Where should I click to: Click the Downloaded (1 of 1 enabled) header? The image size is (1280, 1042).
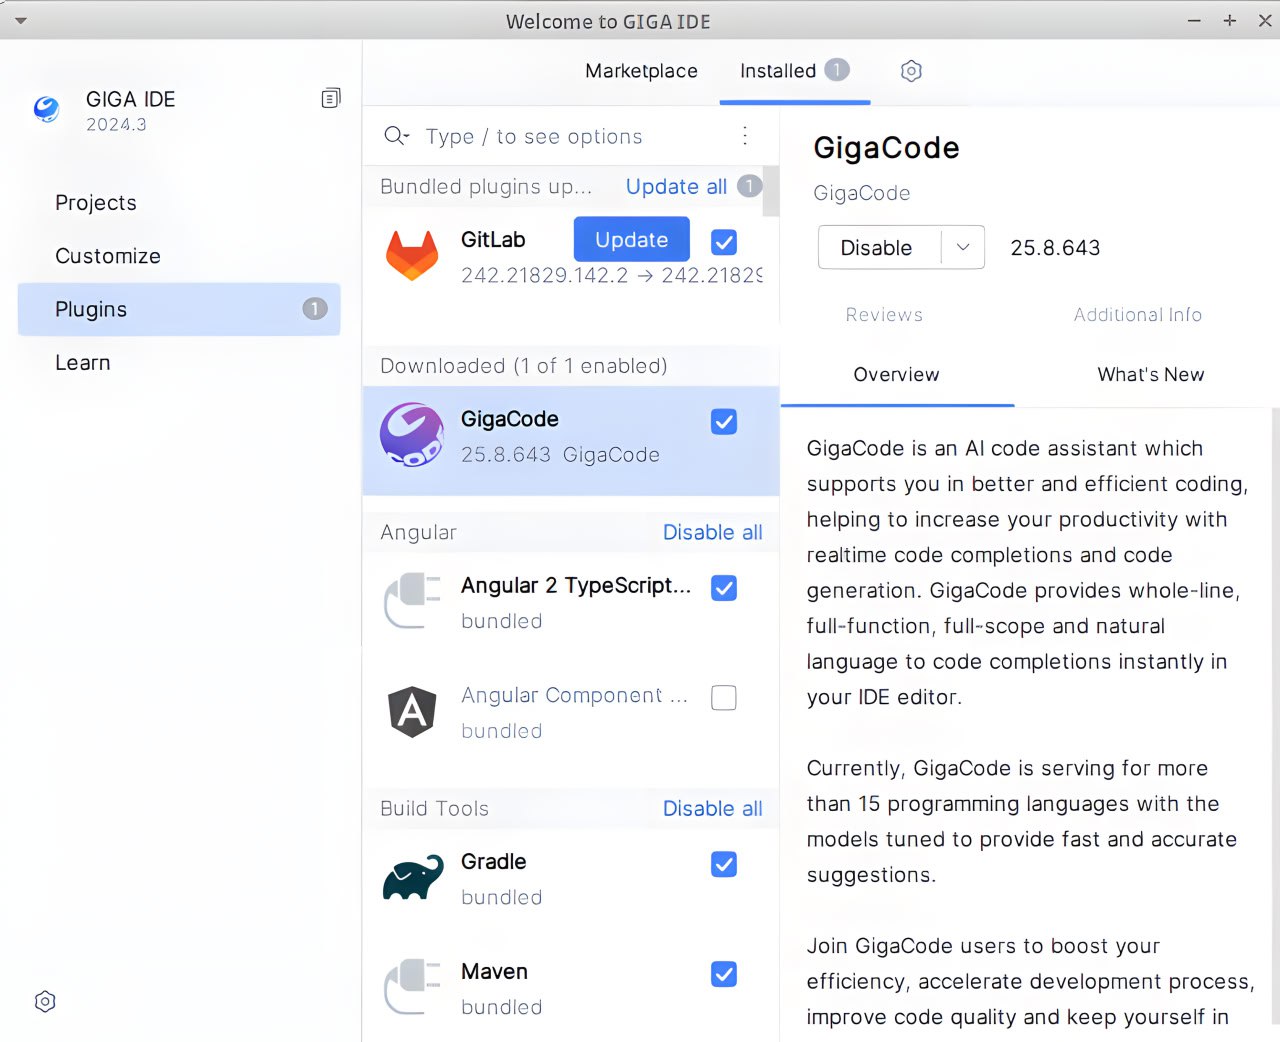click(x=524, y=366)
